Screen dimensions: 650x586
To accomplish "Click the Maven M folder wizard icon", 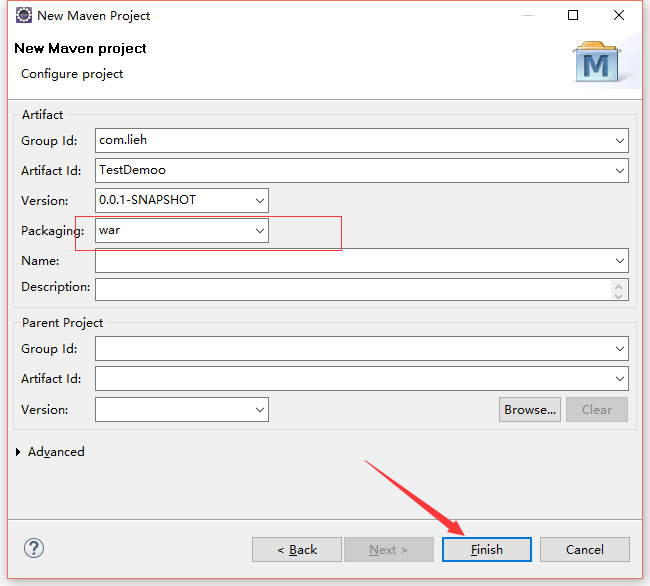I will coord(597,62).
